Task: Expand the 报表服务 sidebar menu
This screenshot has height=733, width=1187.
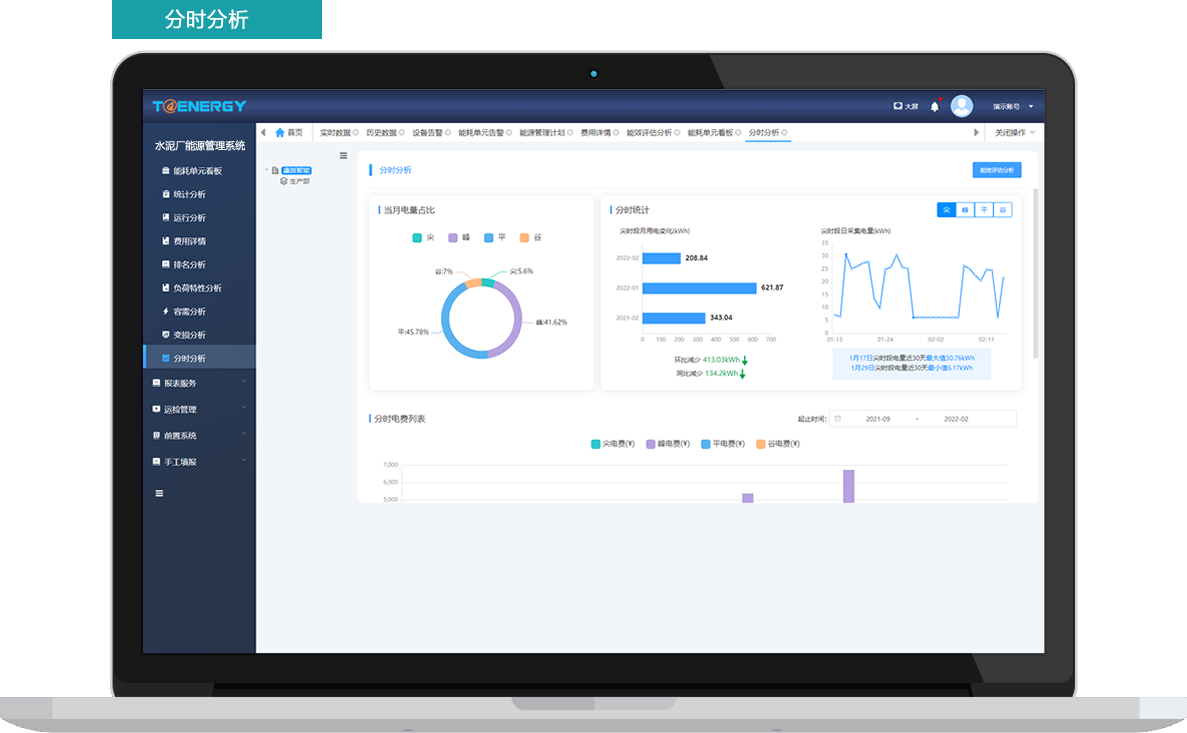Action: pos(198,383)
